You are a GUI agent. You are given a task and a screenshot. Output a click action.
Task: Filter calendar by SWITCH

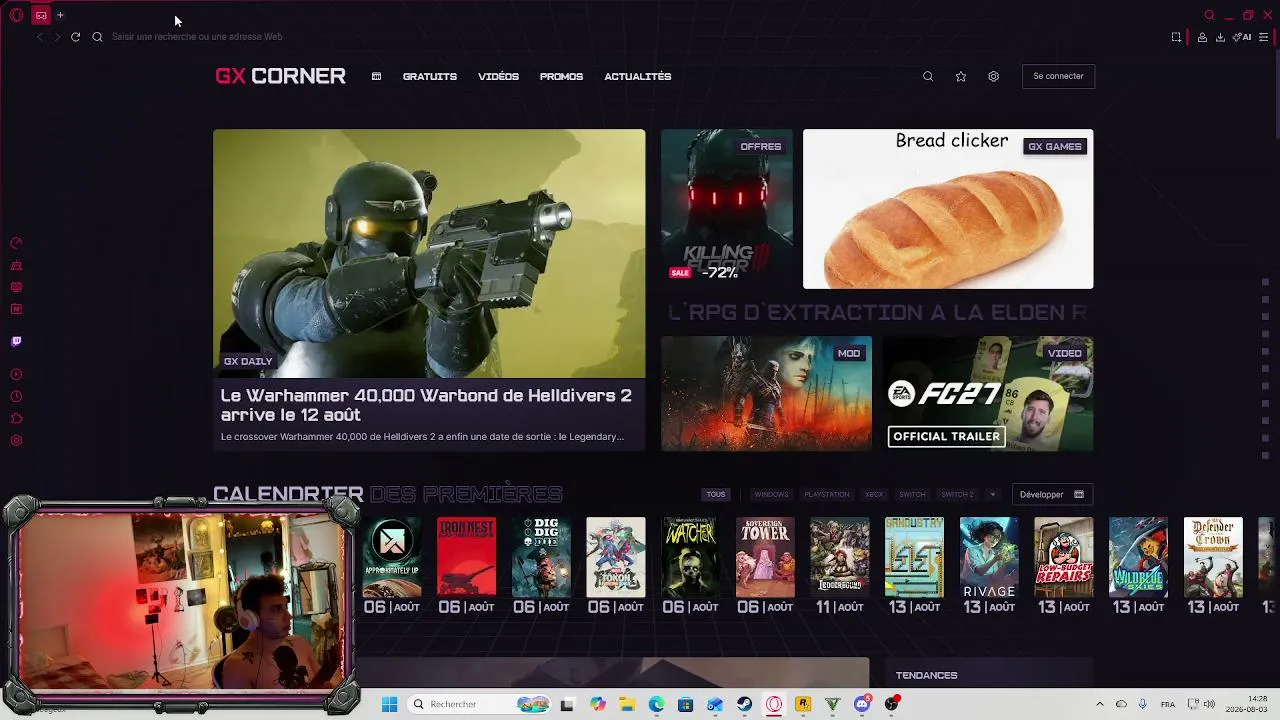[x=912, y=494]
